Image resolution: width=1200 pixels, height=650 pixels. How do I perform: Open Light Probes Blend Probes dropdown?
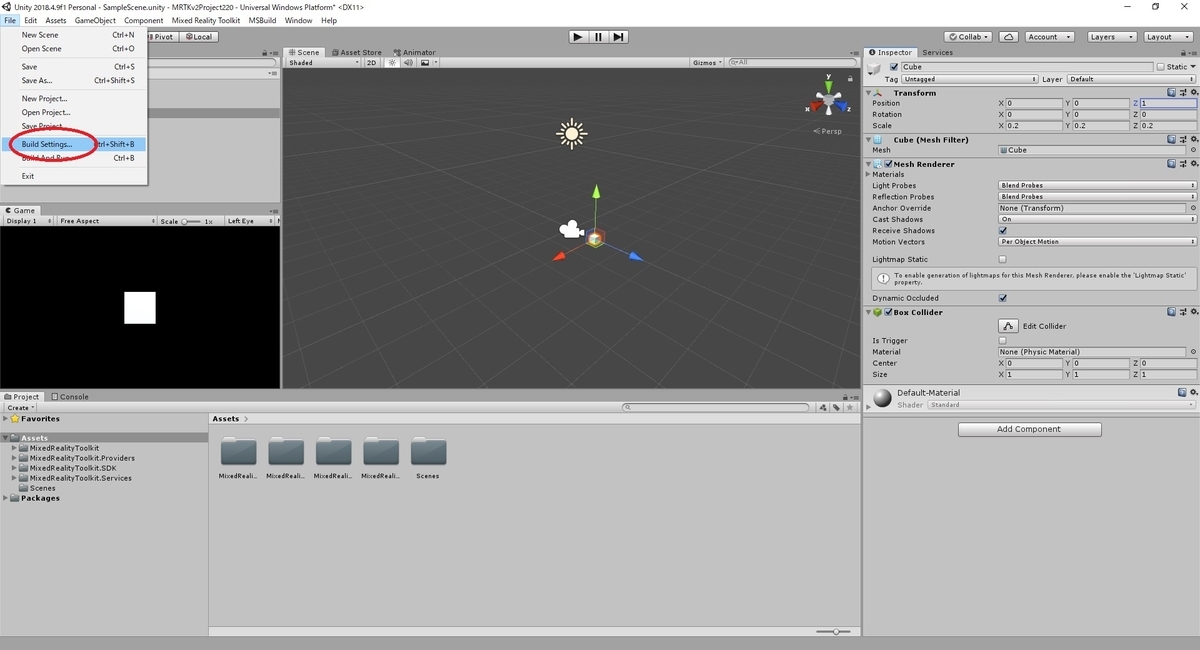[x=1098, y=186]
